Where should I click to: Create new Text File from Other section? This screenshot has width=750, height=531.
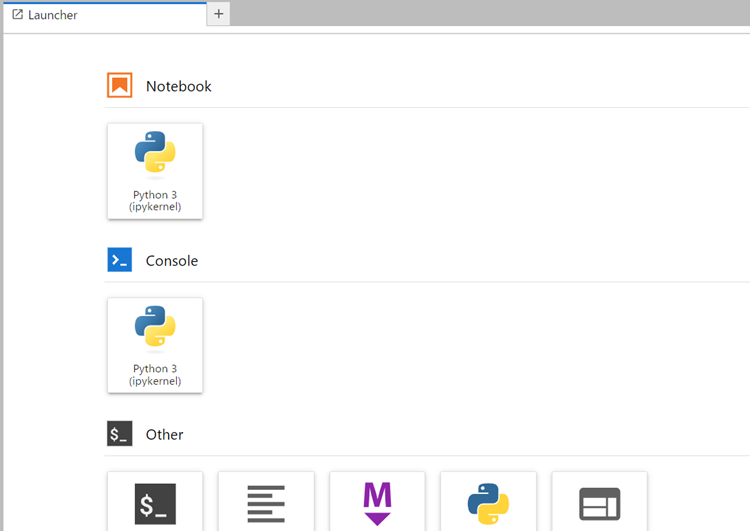[266, 501]
